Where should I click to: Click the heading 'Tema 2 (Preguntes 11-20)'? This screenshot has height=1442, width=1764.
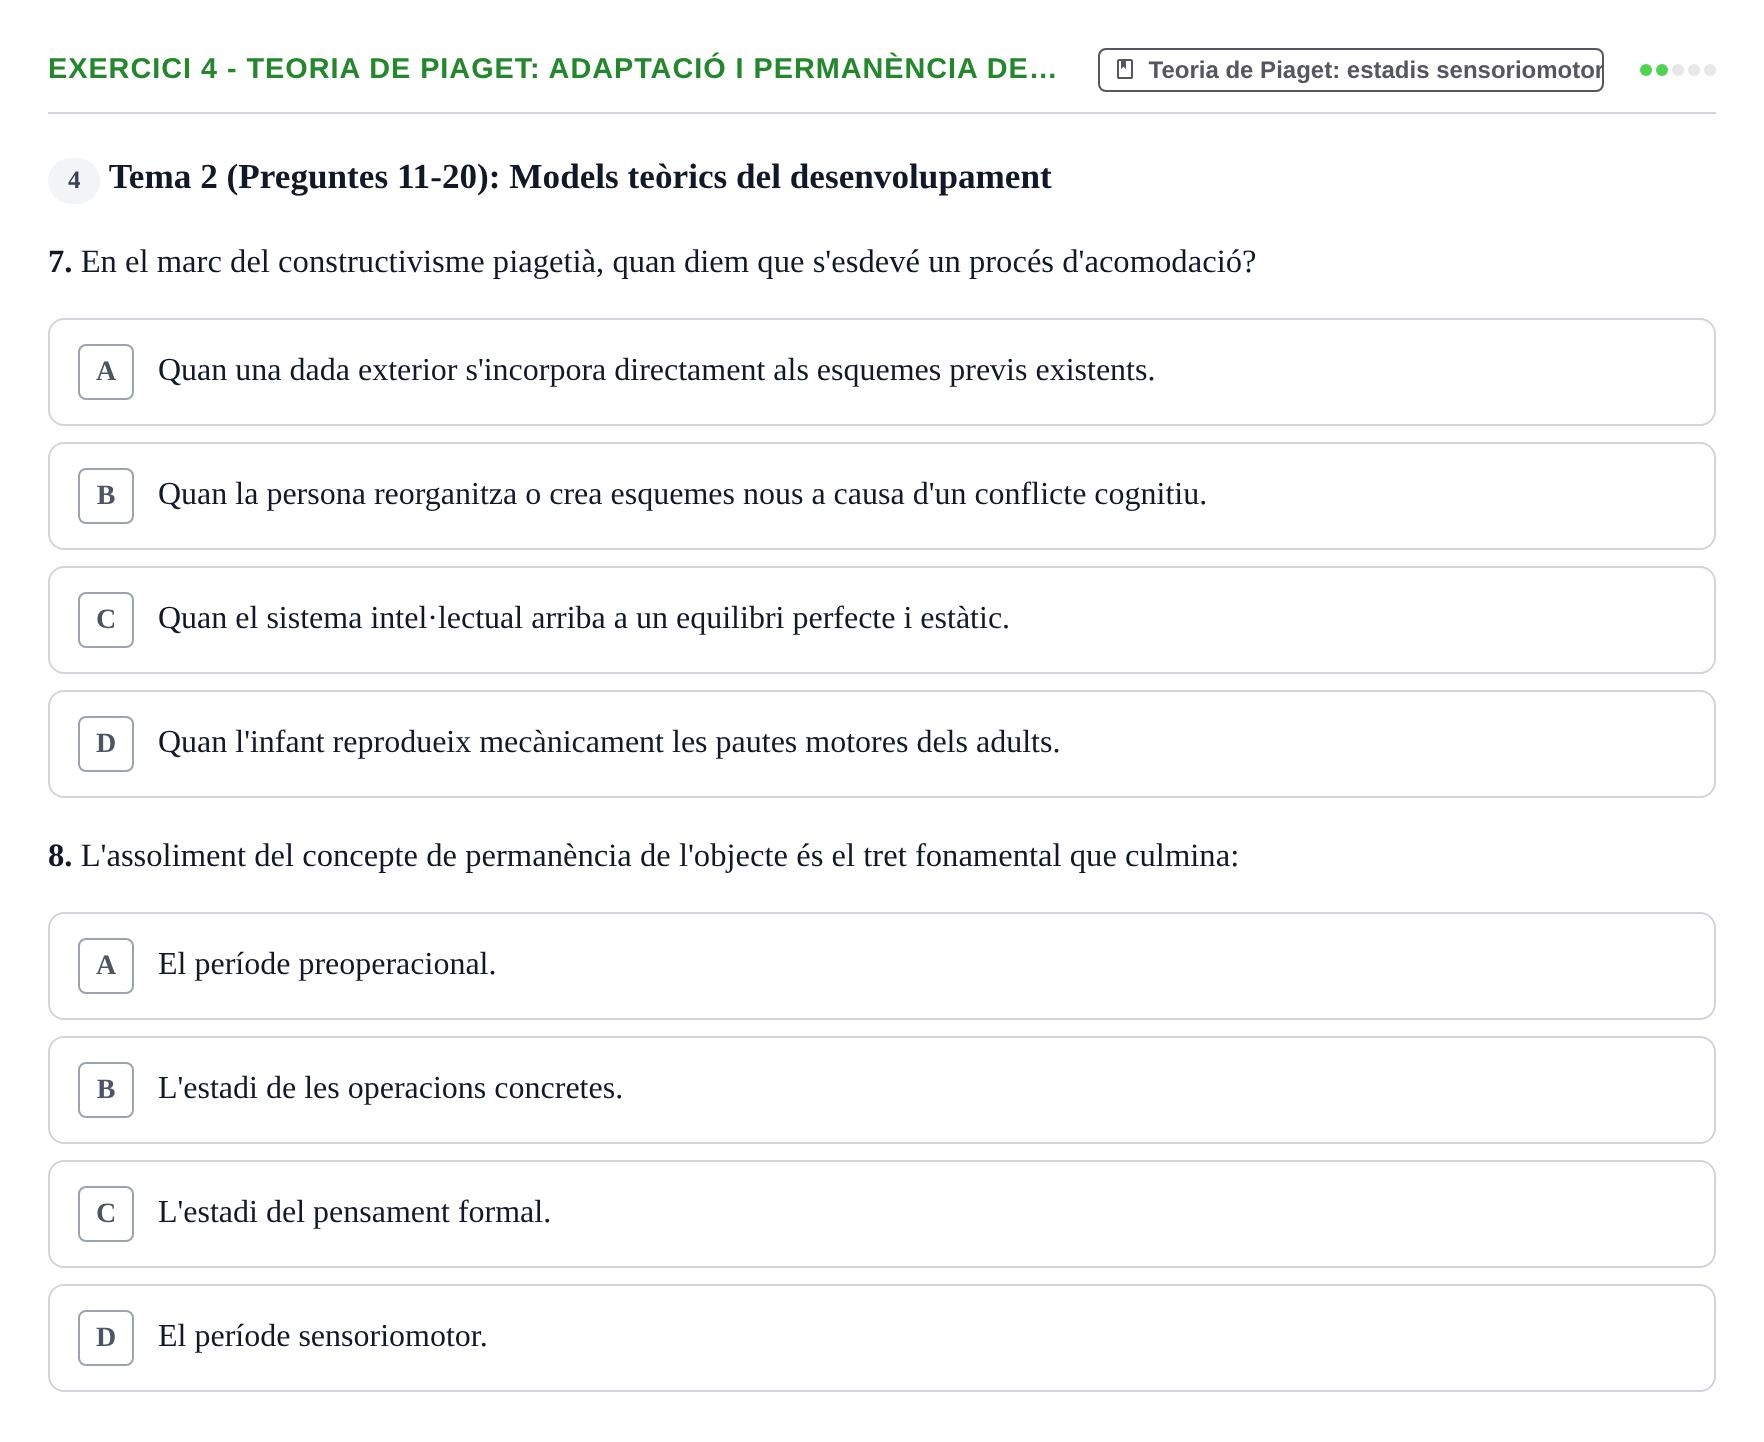tap(580, 177)
